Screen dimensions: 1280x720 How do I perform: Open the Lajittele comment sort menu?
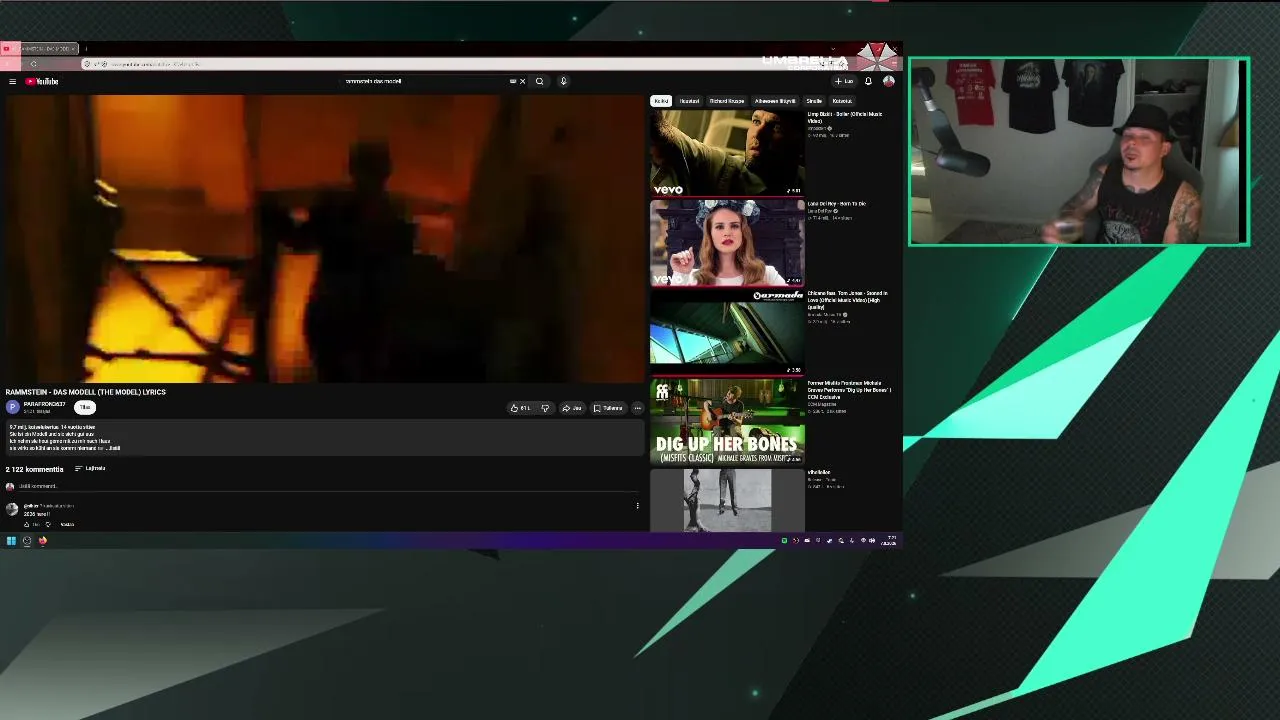(90, 469)
